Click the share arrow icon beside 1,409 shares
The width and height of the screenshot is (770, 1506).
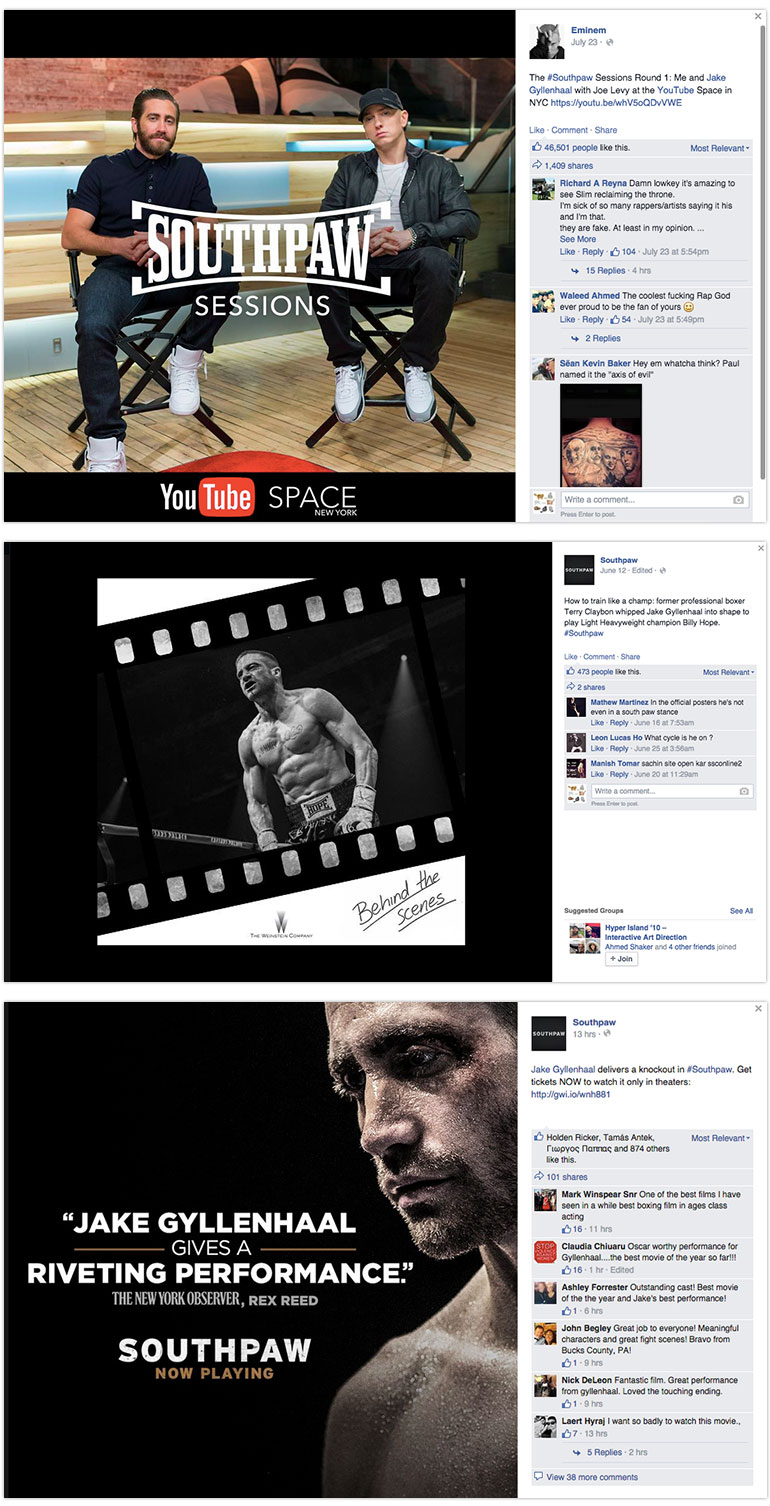537,166
